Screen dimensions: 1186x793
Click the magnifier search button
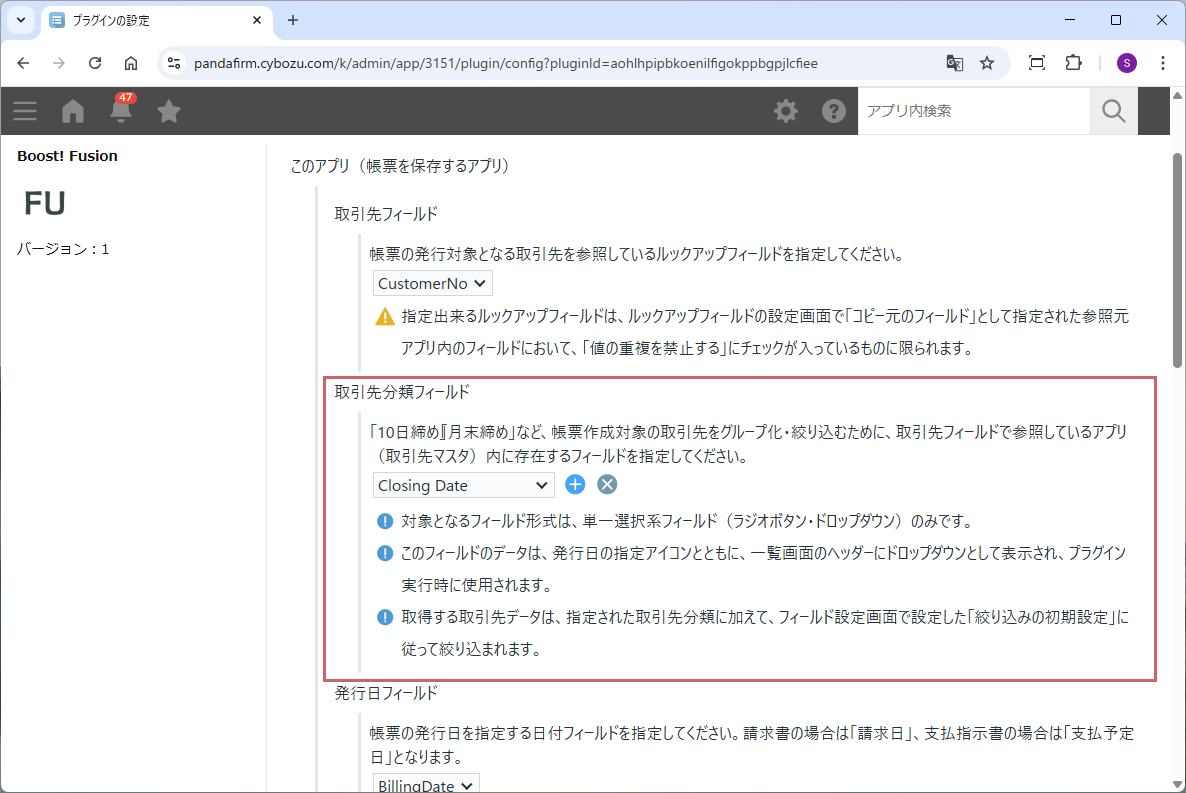point(1114,111)
